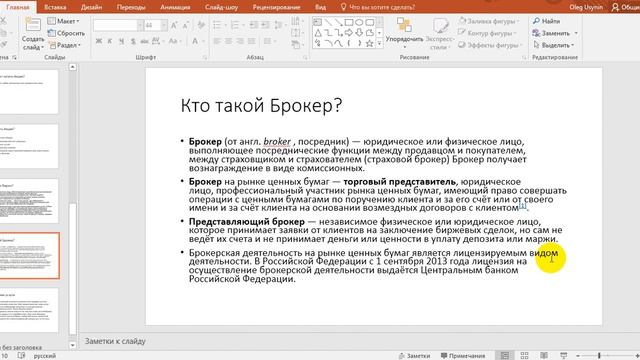640x360 pixels.
Task: Open Заливка фигуры (Shape Fill) dropdown
Action: coord(489,21)
